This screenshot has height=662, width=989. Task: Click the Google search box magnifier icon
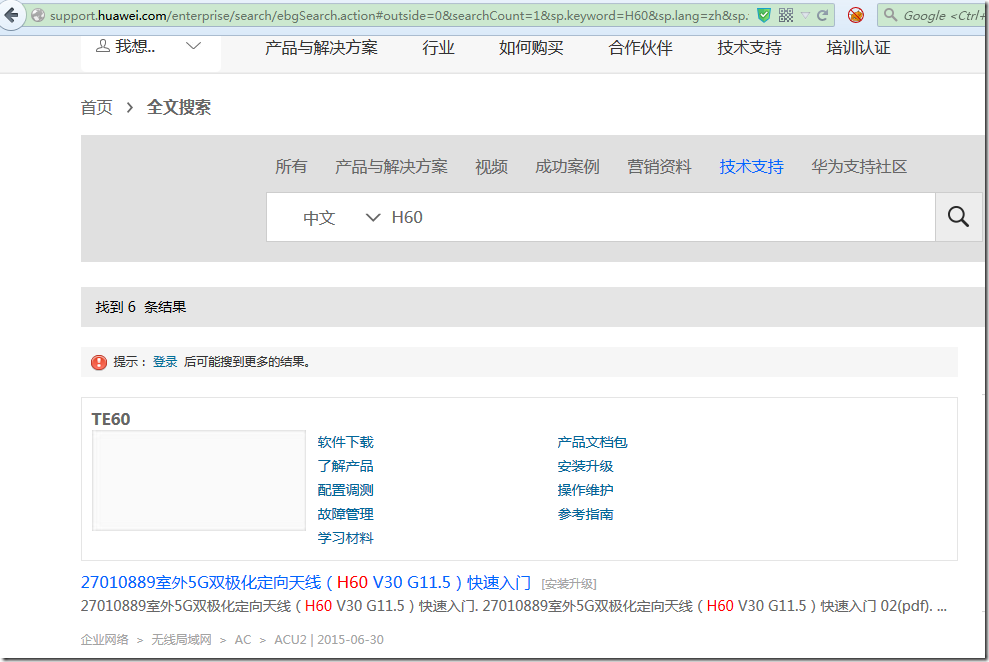tap(890, 15)
